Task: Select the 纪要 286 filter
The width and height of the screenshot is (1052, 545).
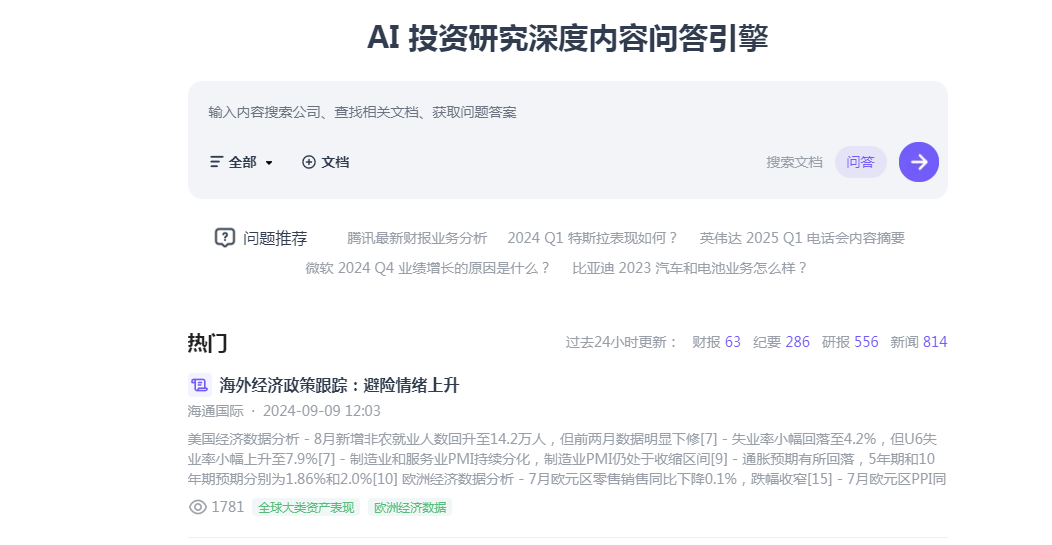Action: 781,342
